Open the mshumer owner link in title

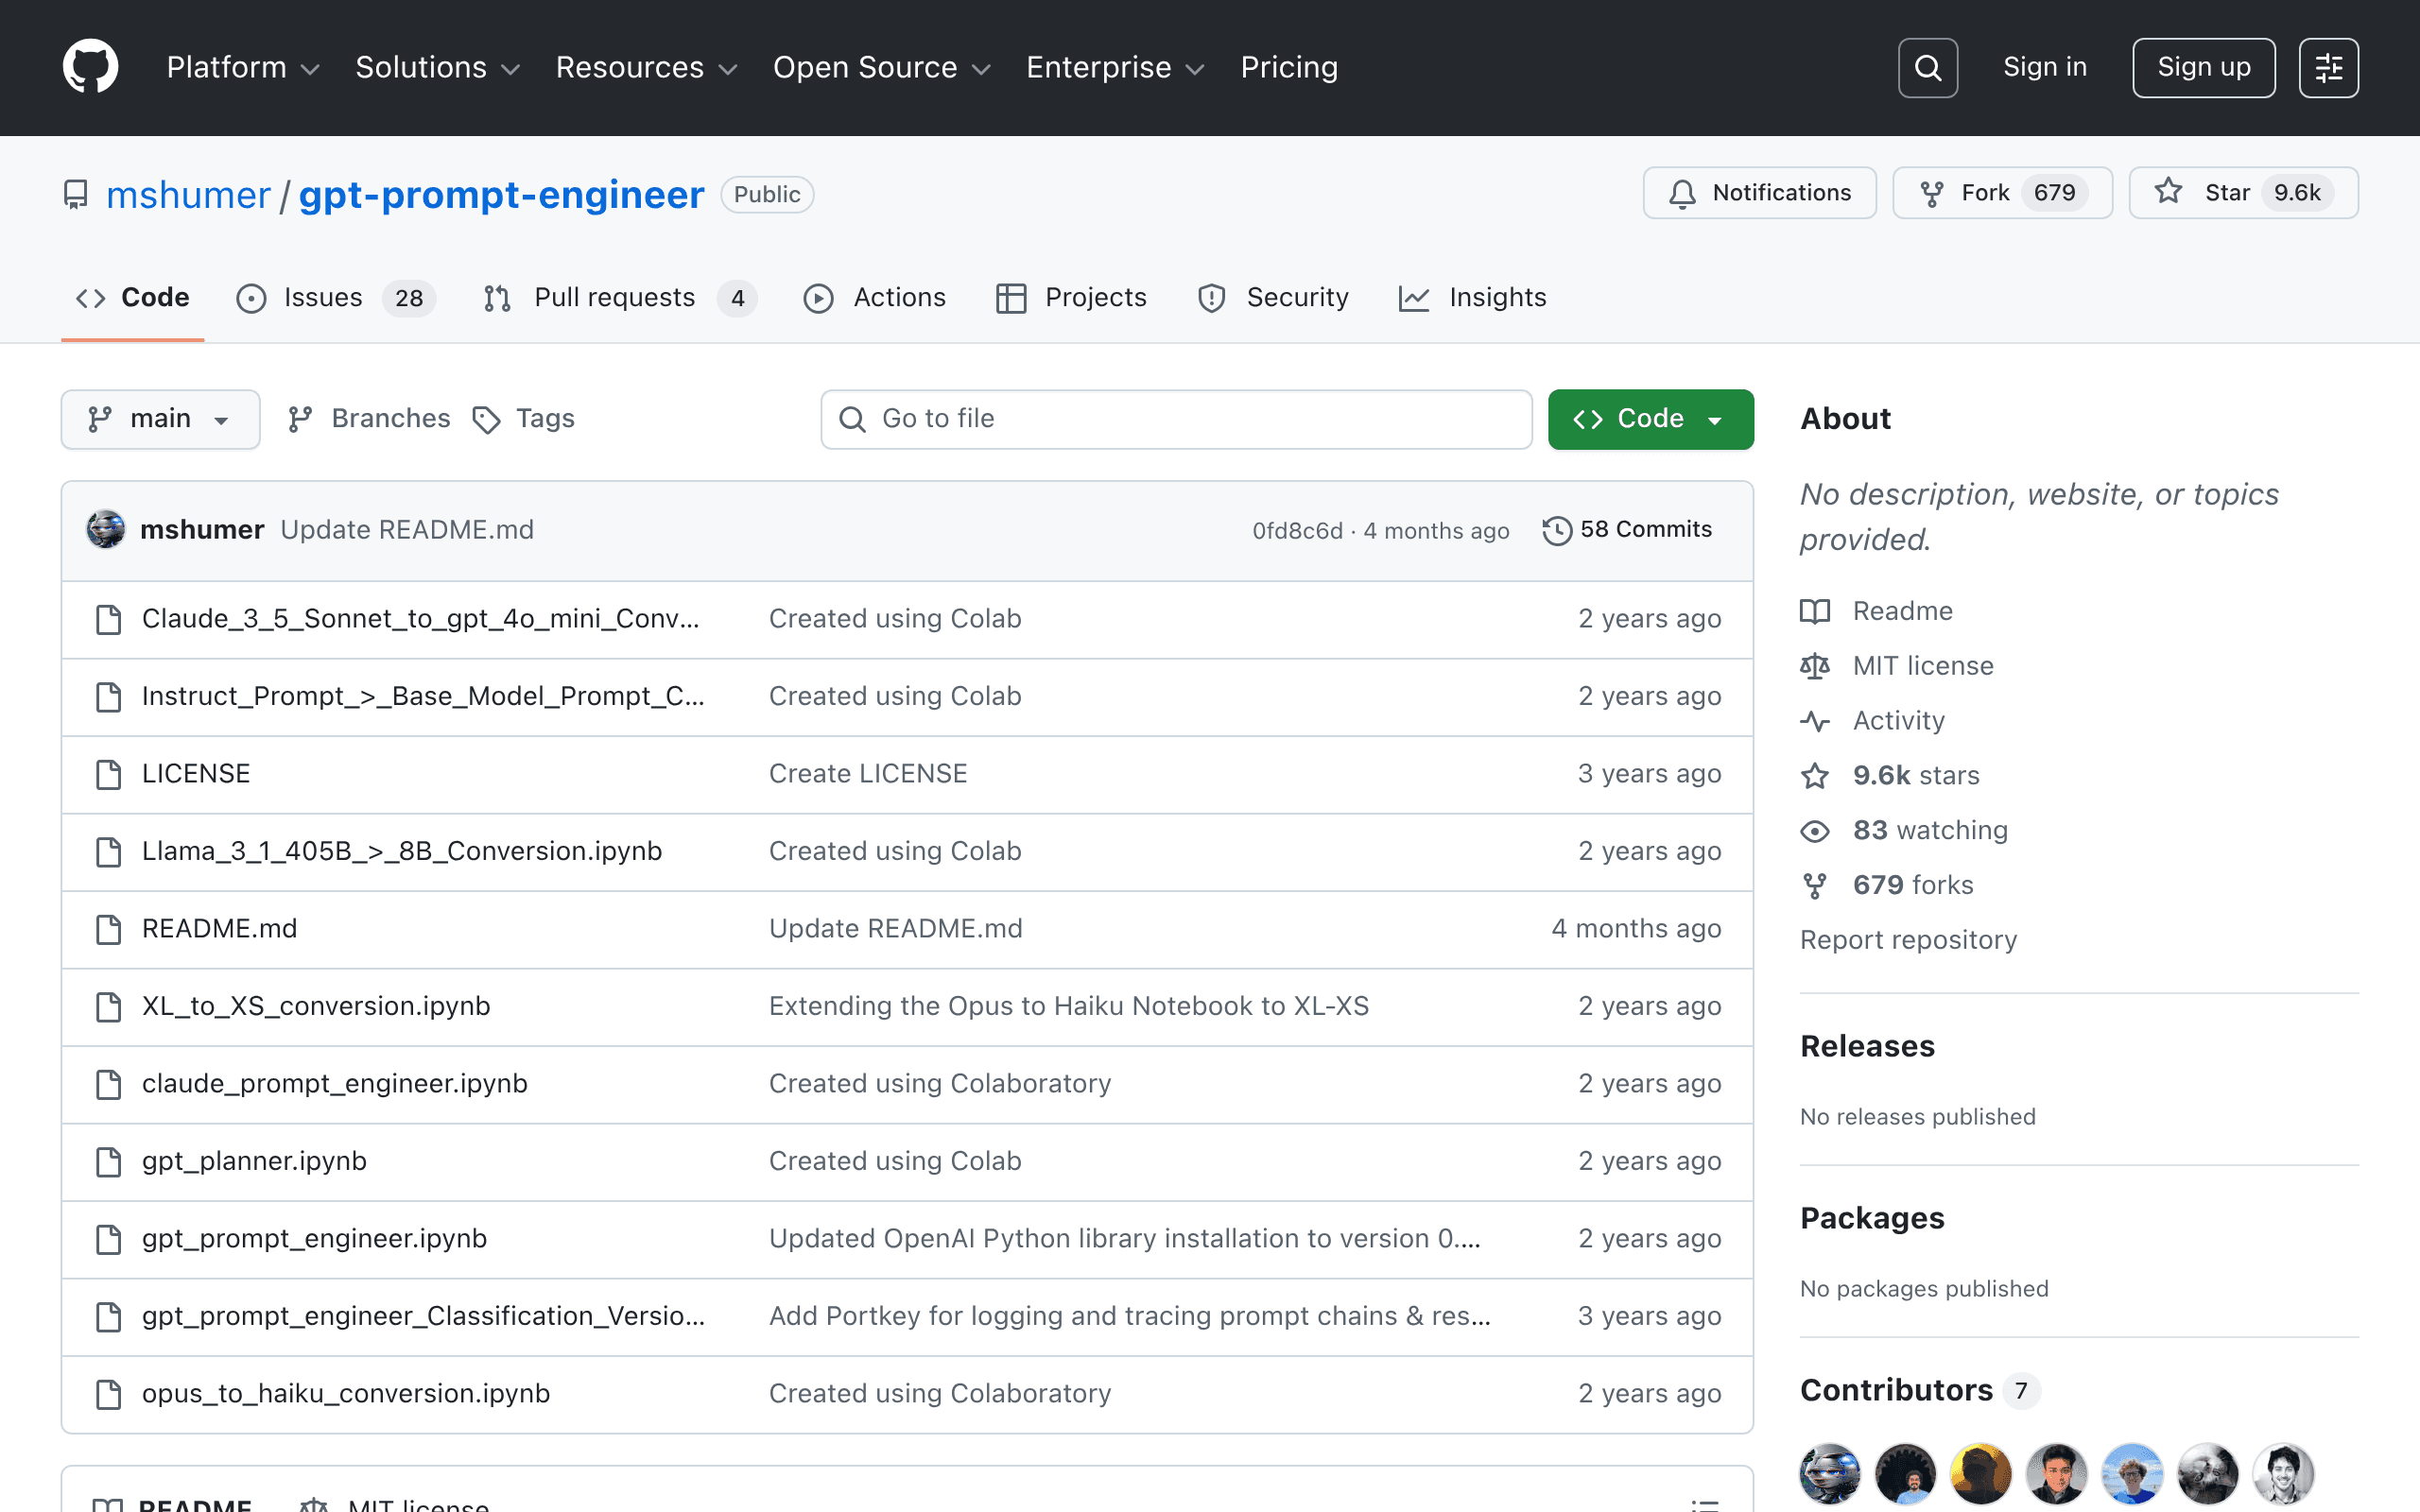[188, 195]
